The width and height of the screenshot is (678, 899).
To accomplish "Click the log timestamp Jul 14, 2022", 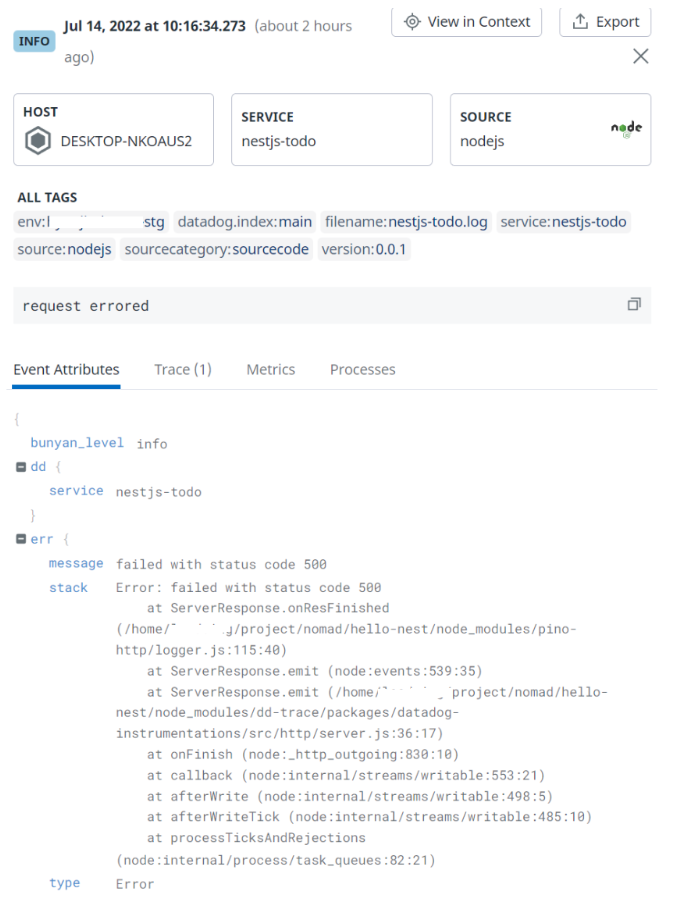I will click(x=155, y=26).
